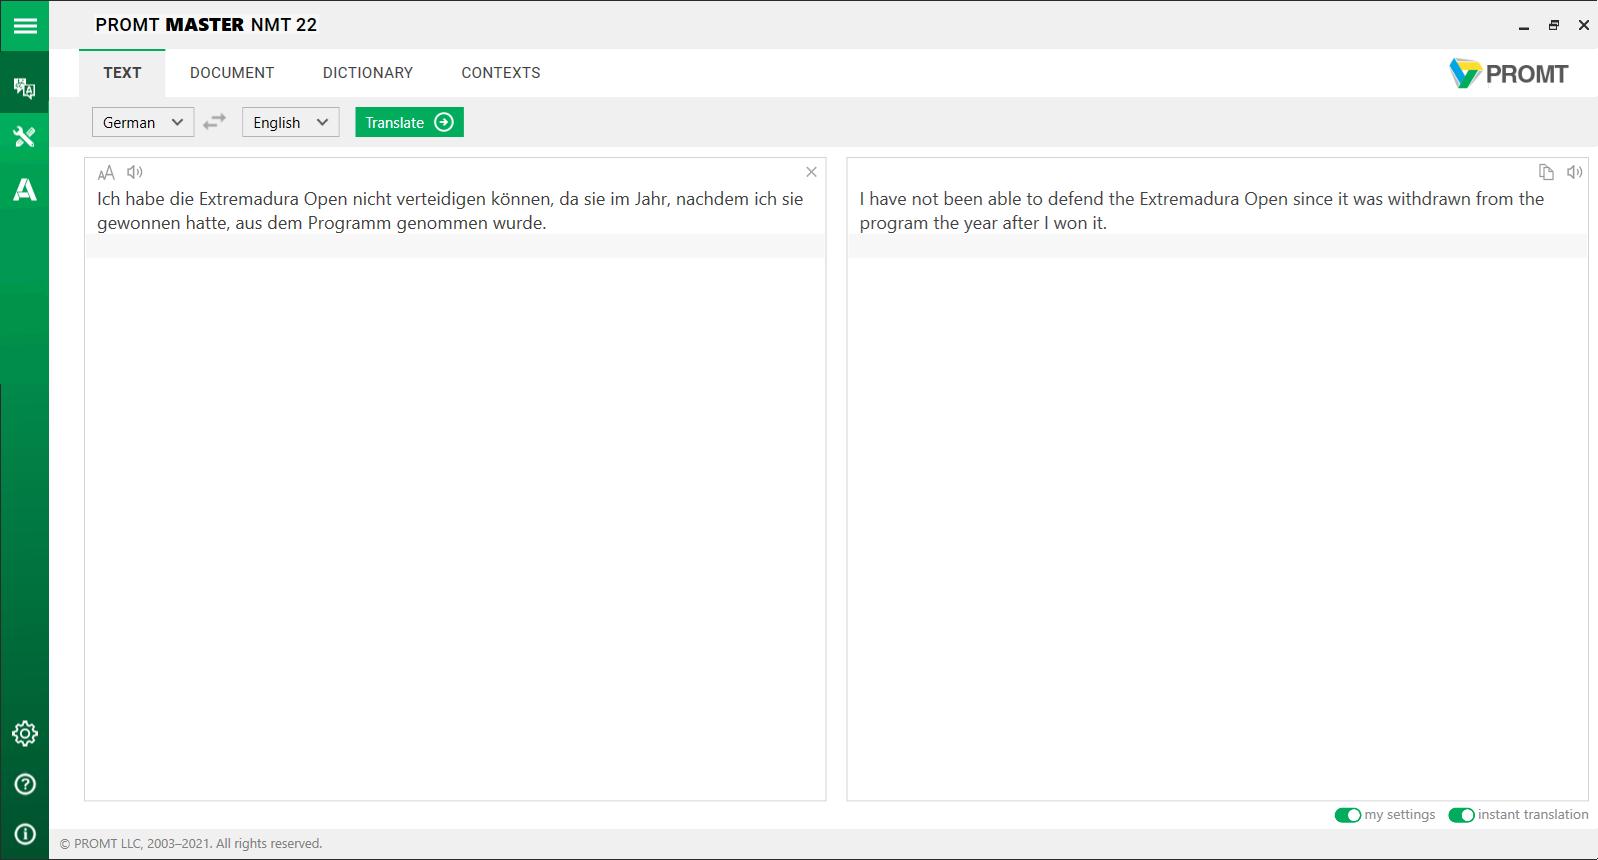Click the info icon in sidebar
The height and width of the screenshot is (860, 1598).
click(24, 834)
